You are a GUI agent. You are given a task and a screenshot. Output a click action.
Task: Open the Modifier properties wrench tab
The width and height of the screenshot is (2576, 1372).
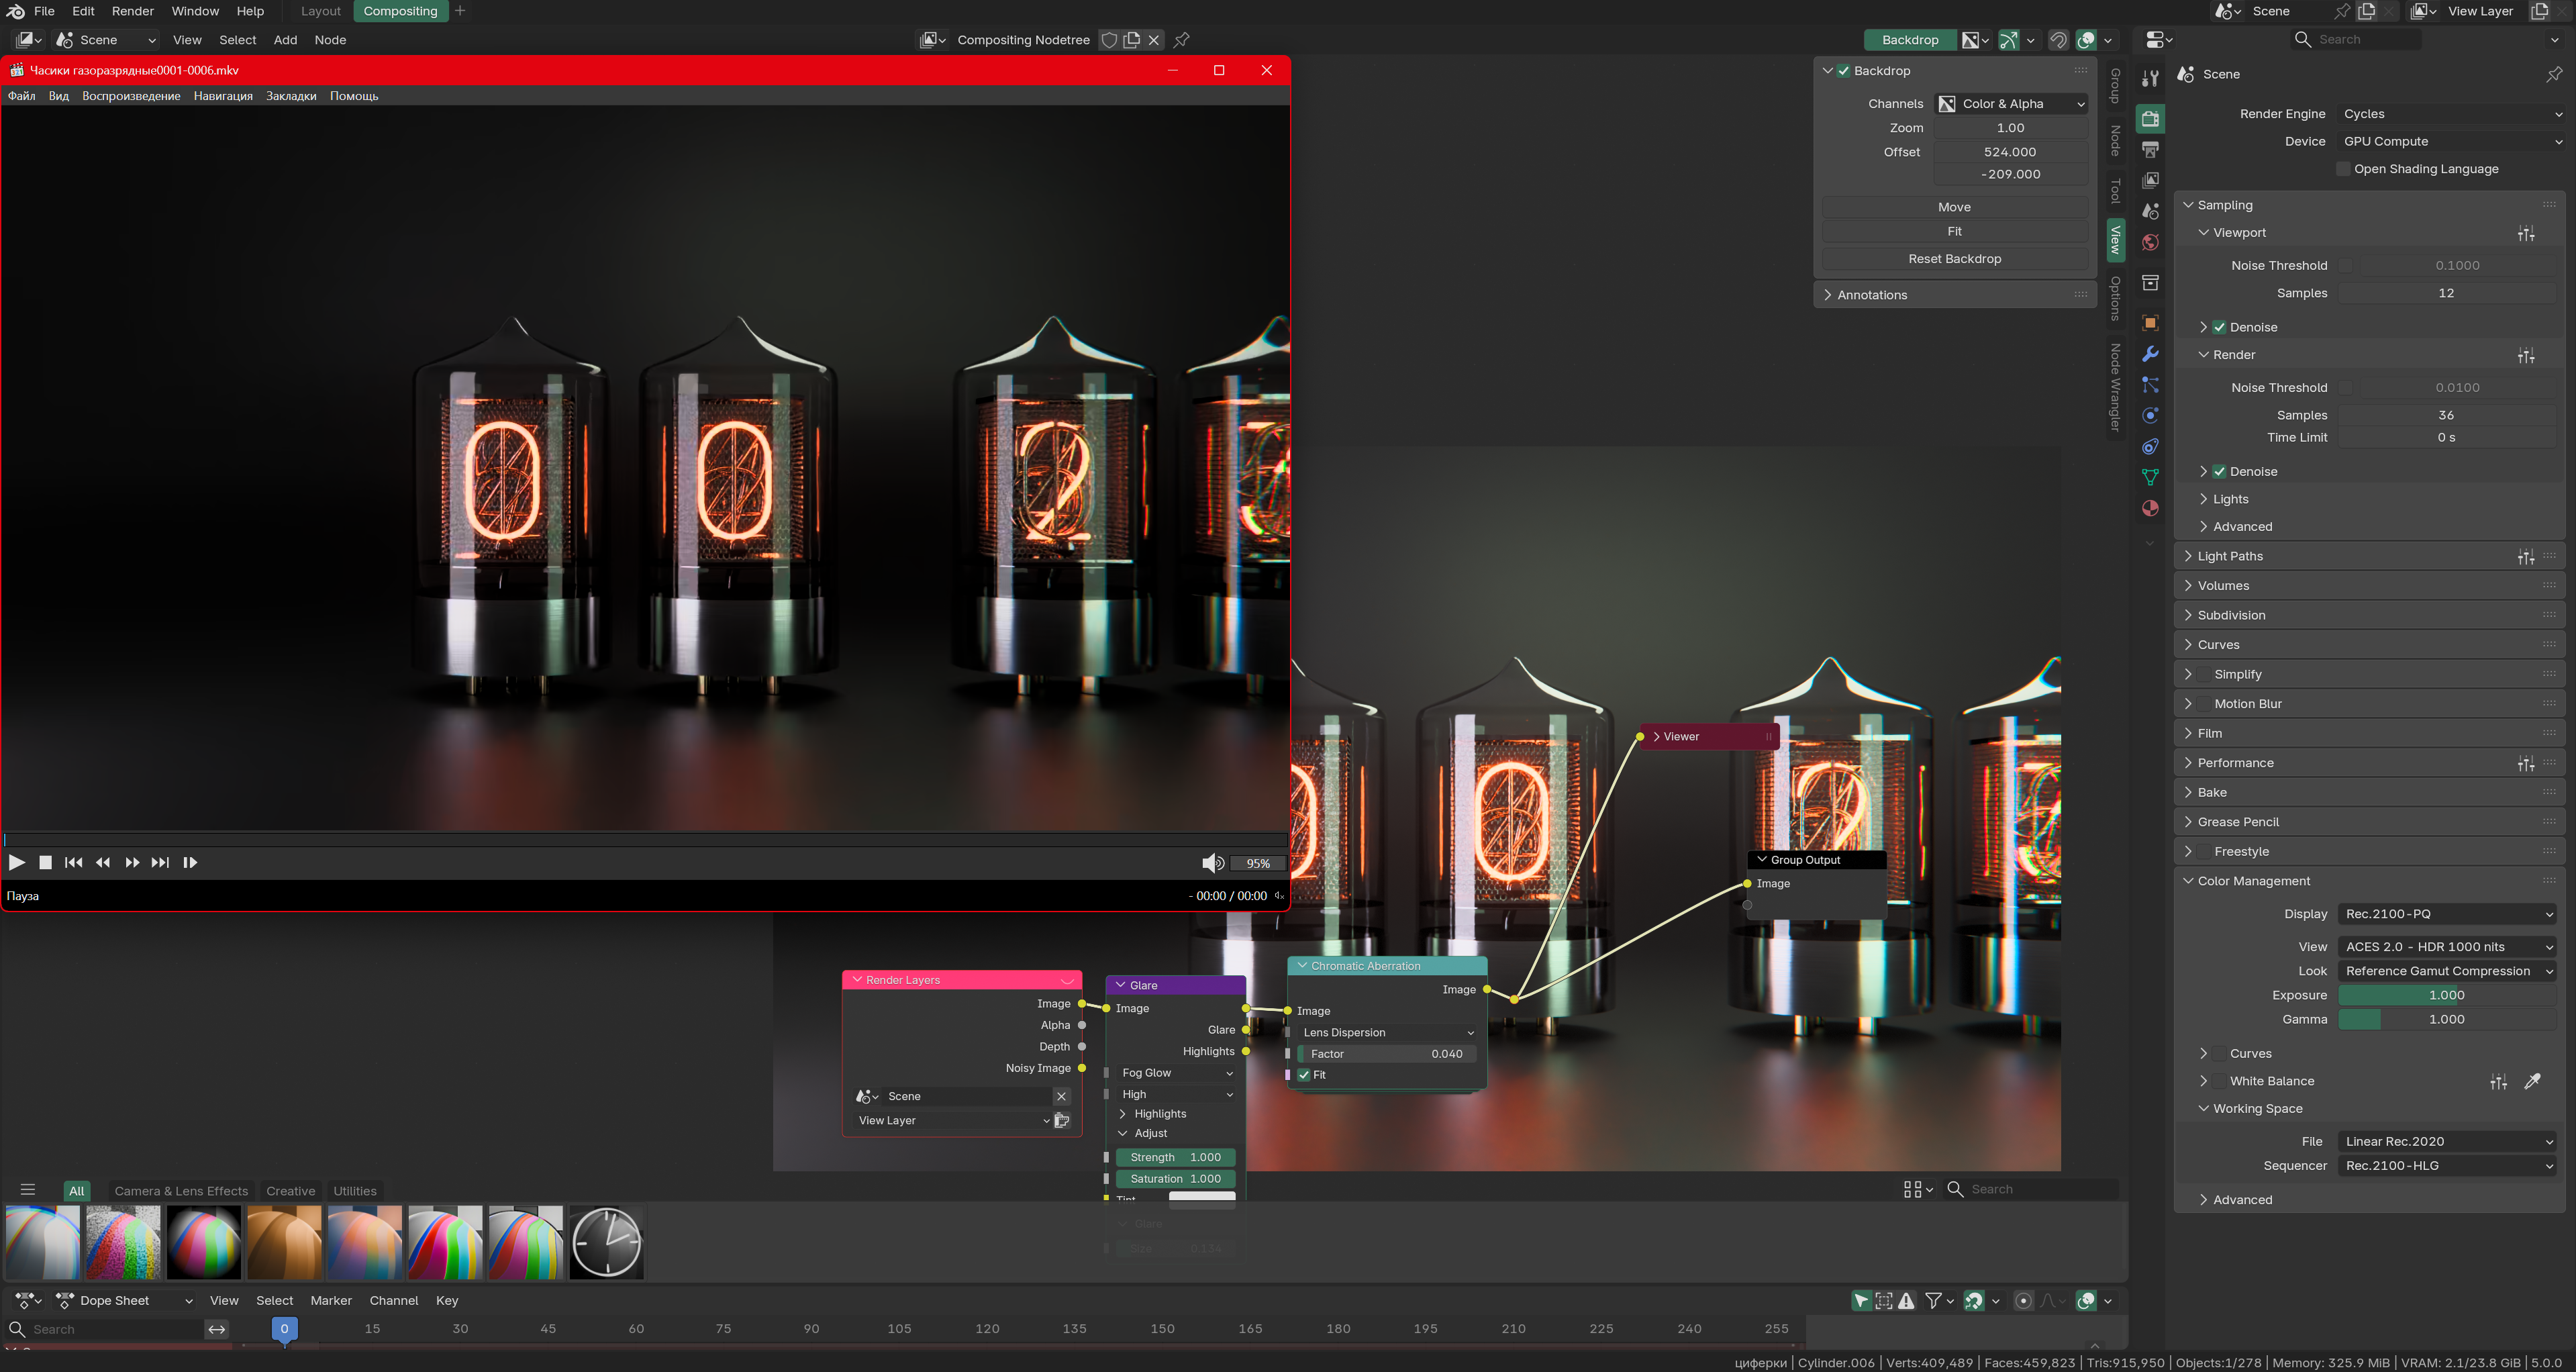[x=2150, y=354]
